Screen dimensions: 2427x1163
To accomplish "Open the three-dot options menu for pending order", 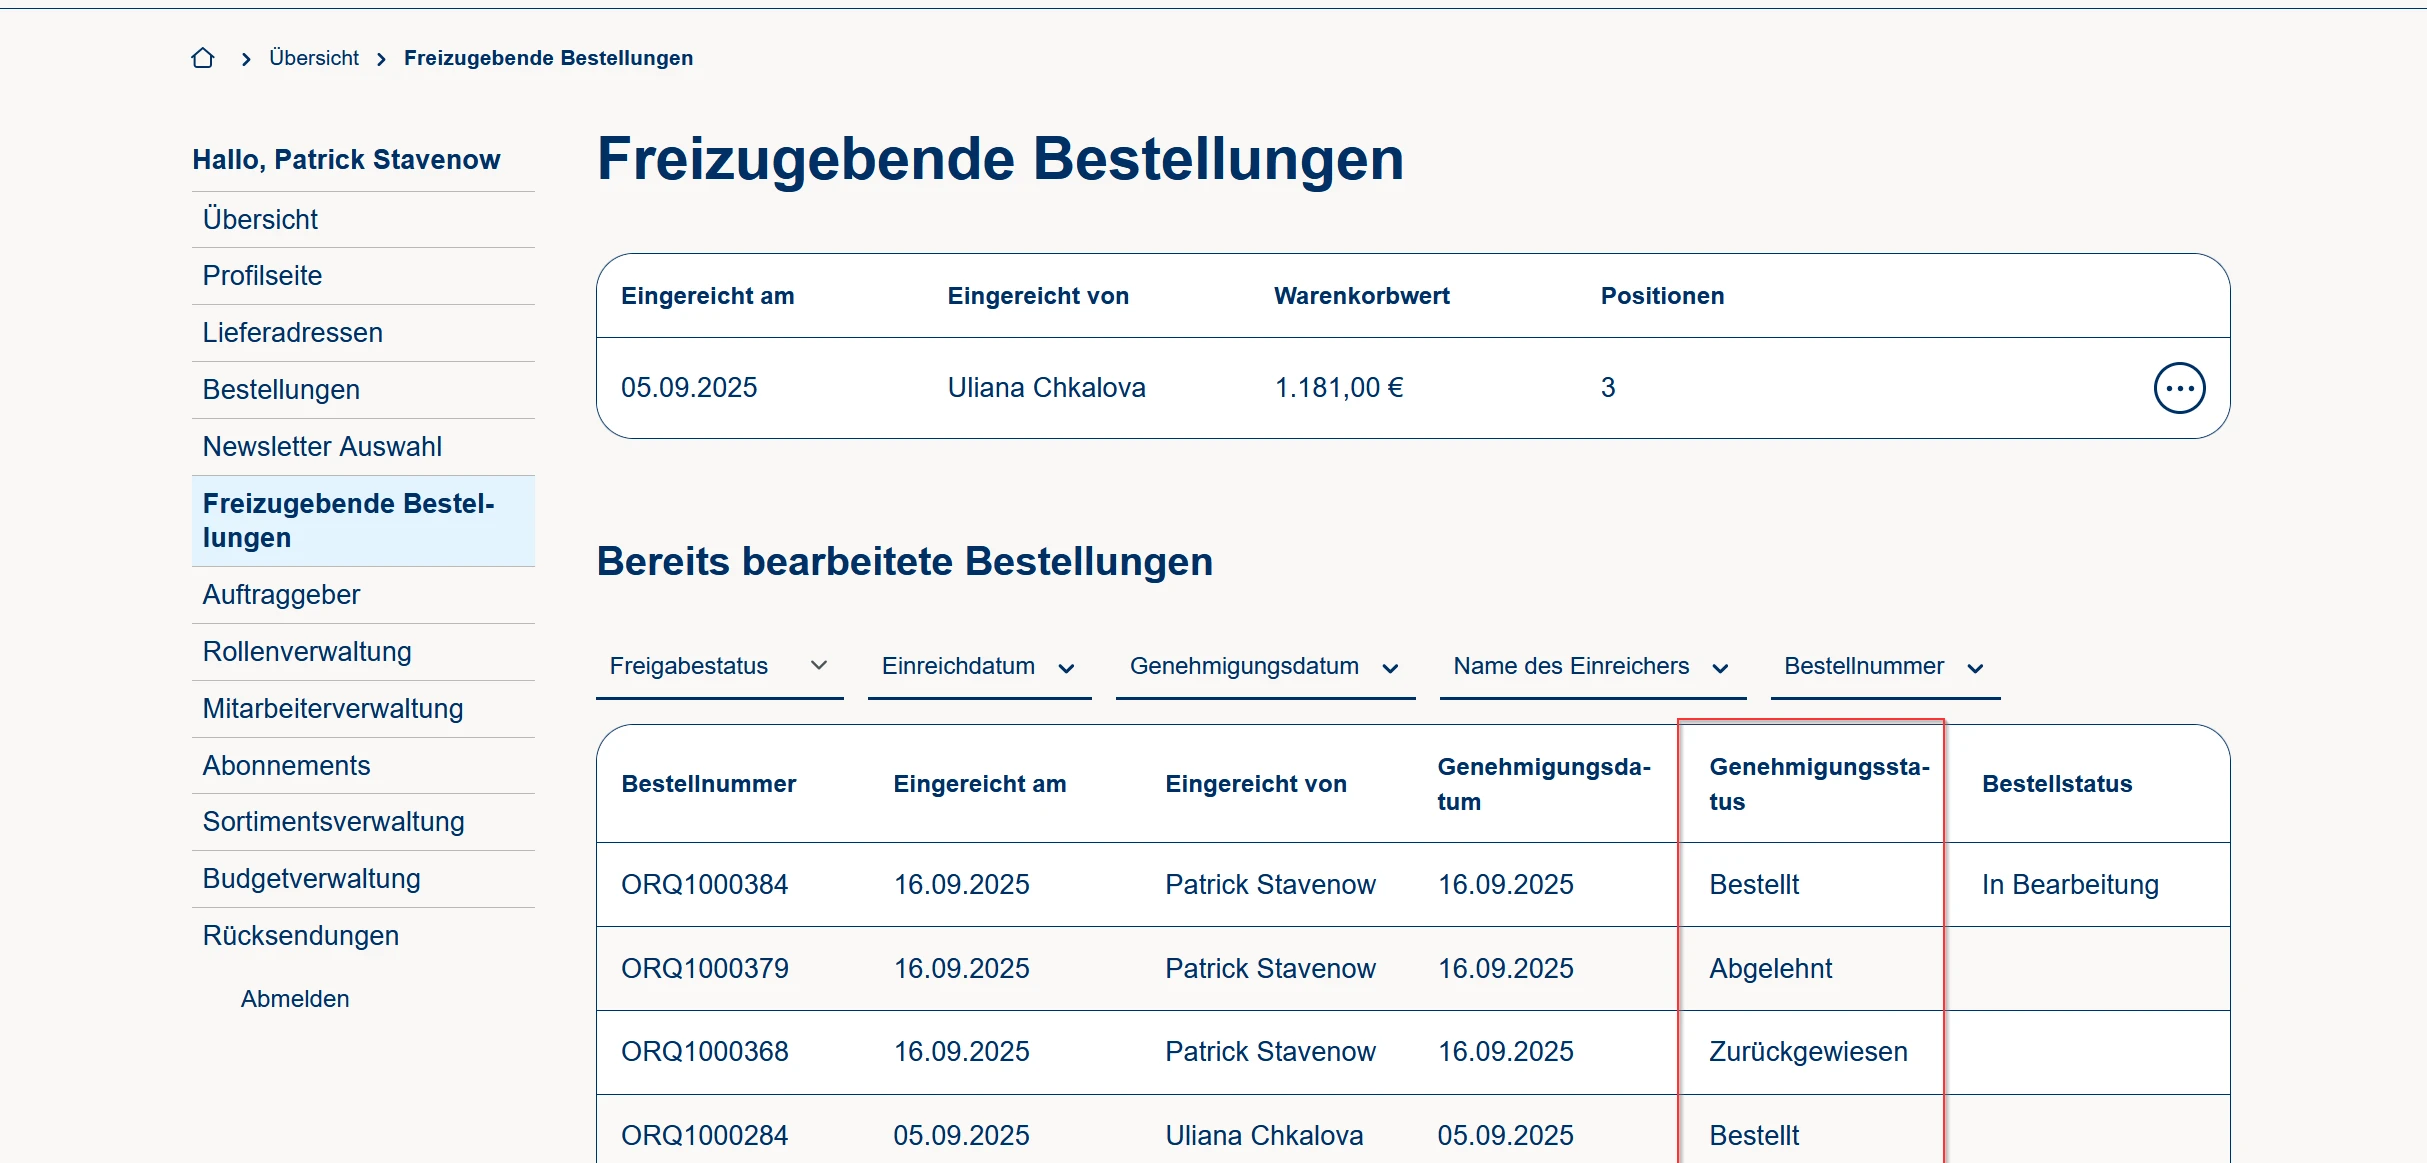I will pyautogui.click(x=2179, y=388).
